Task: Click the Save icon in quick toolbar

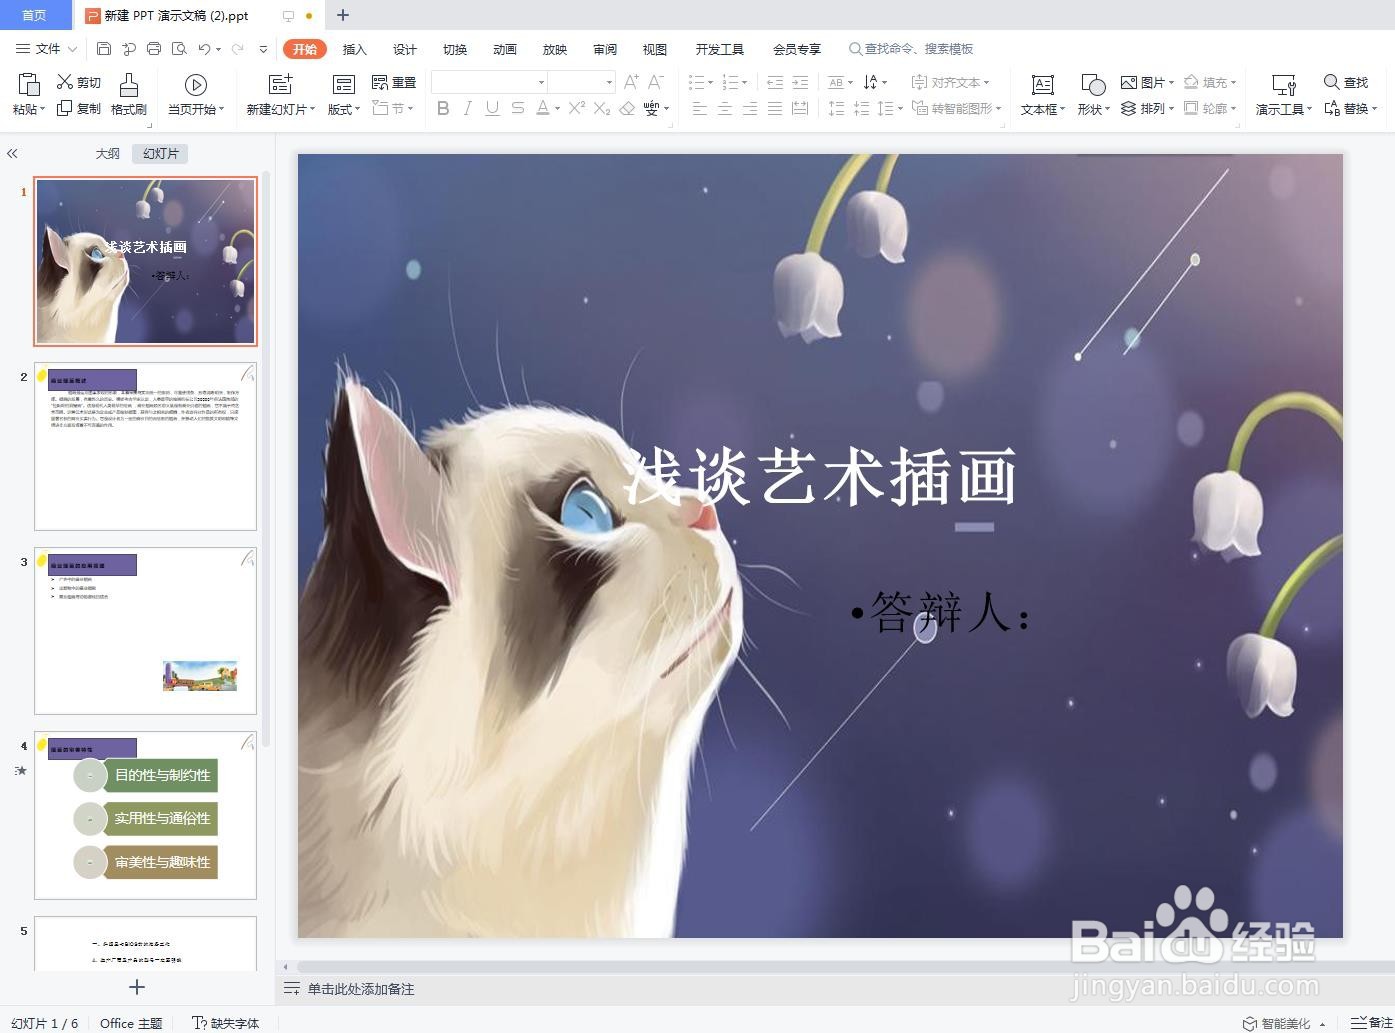Action: (x=104, y=48)
